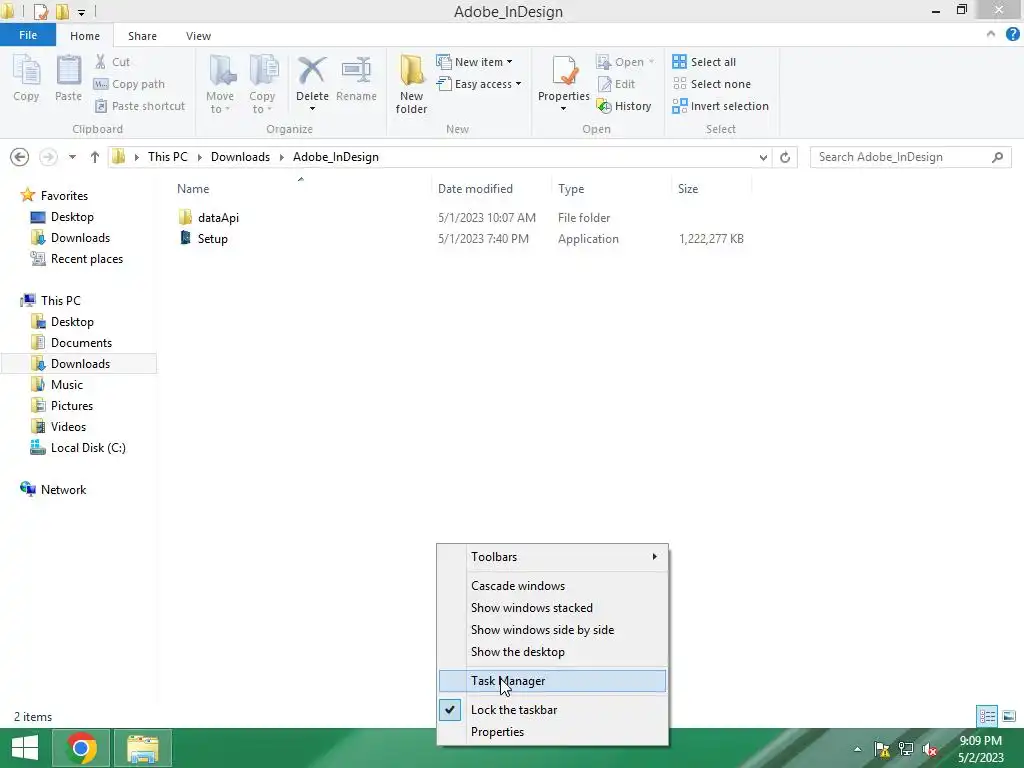Click Invert selection in ribbon
The width and height of the screenshot is (1024, 768).
720,106
